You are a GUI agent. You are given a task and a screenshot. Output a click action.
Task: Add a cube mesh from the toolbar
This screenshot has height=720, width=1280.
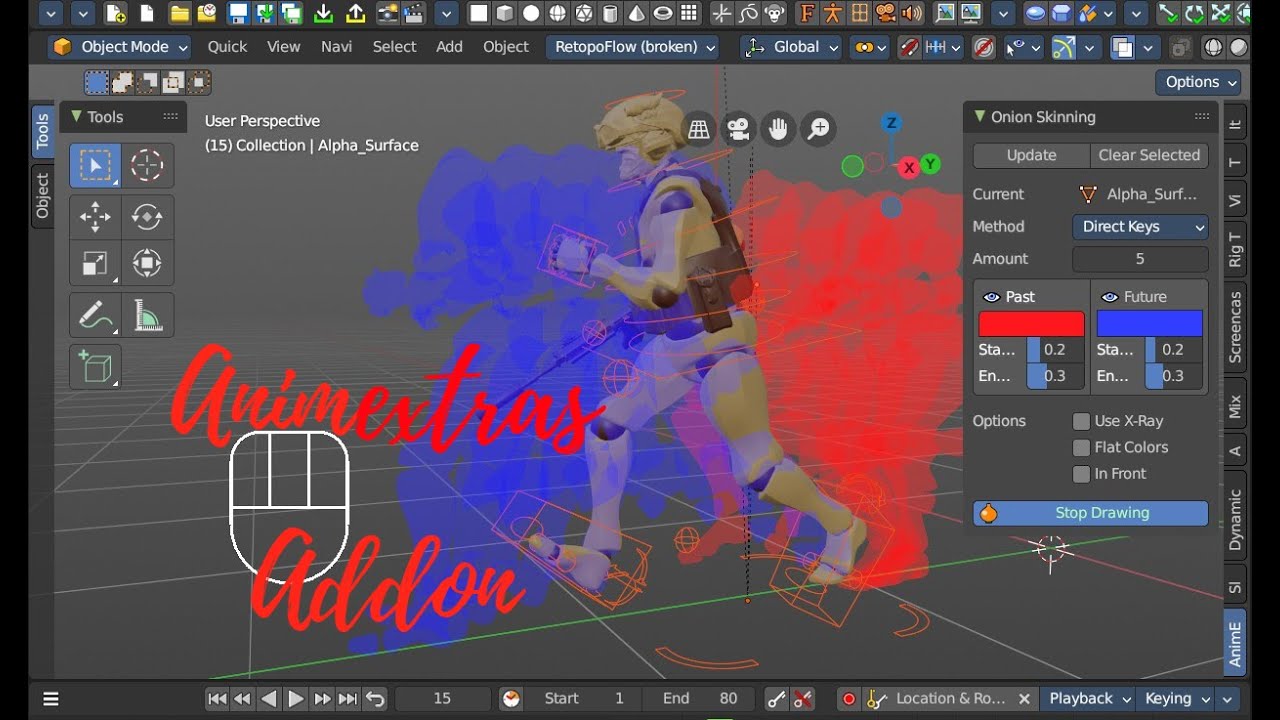click(505, 13)
